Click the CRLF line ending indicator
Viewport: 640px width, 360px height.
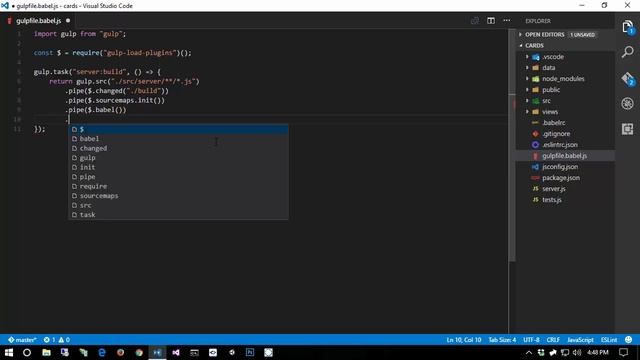(x=553, y=340)
